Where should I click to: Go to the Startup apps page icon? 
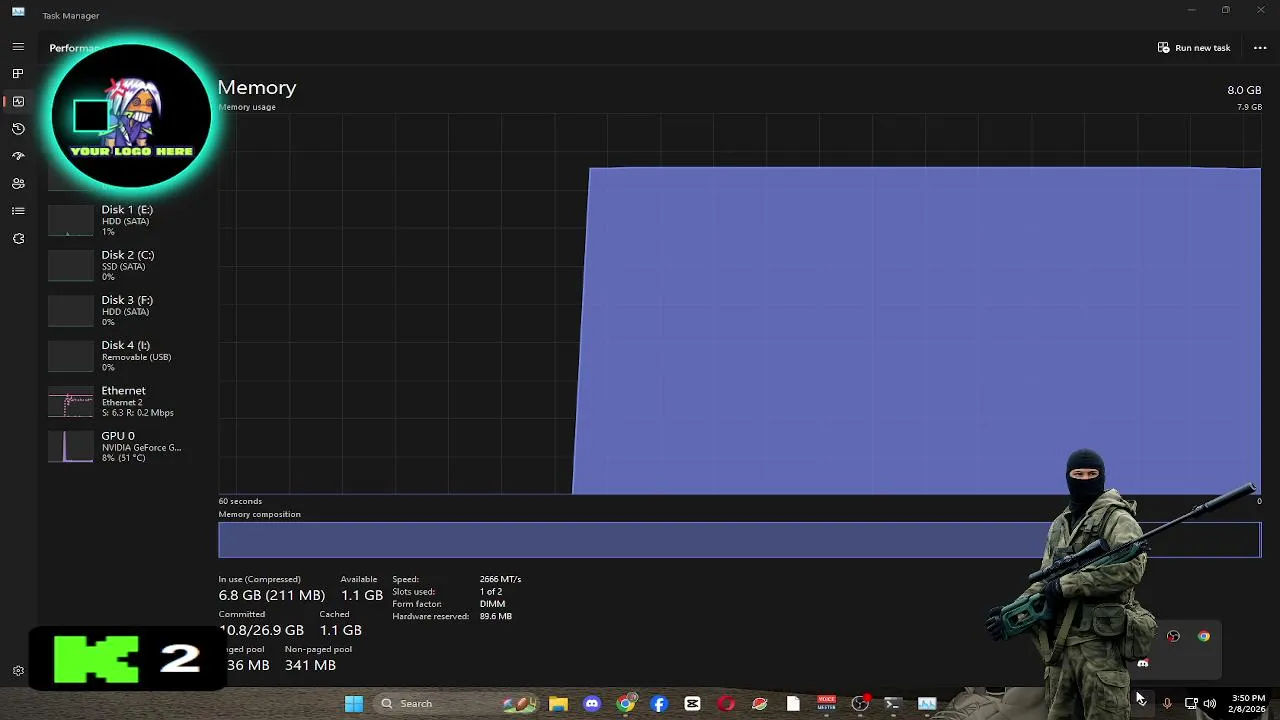(18, 156)
